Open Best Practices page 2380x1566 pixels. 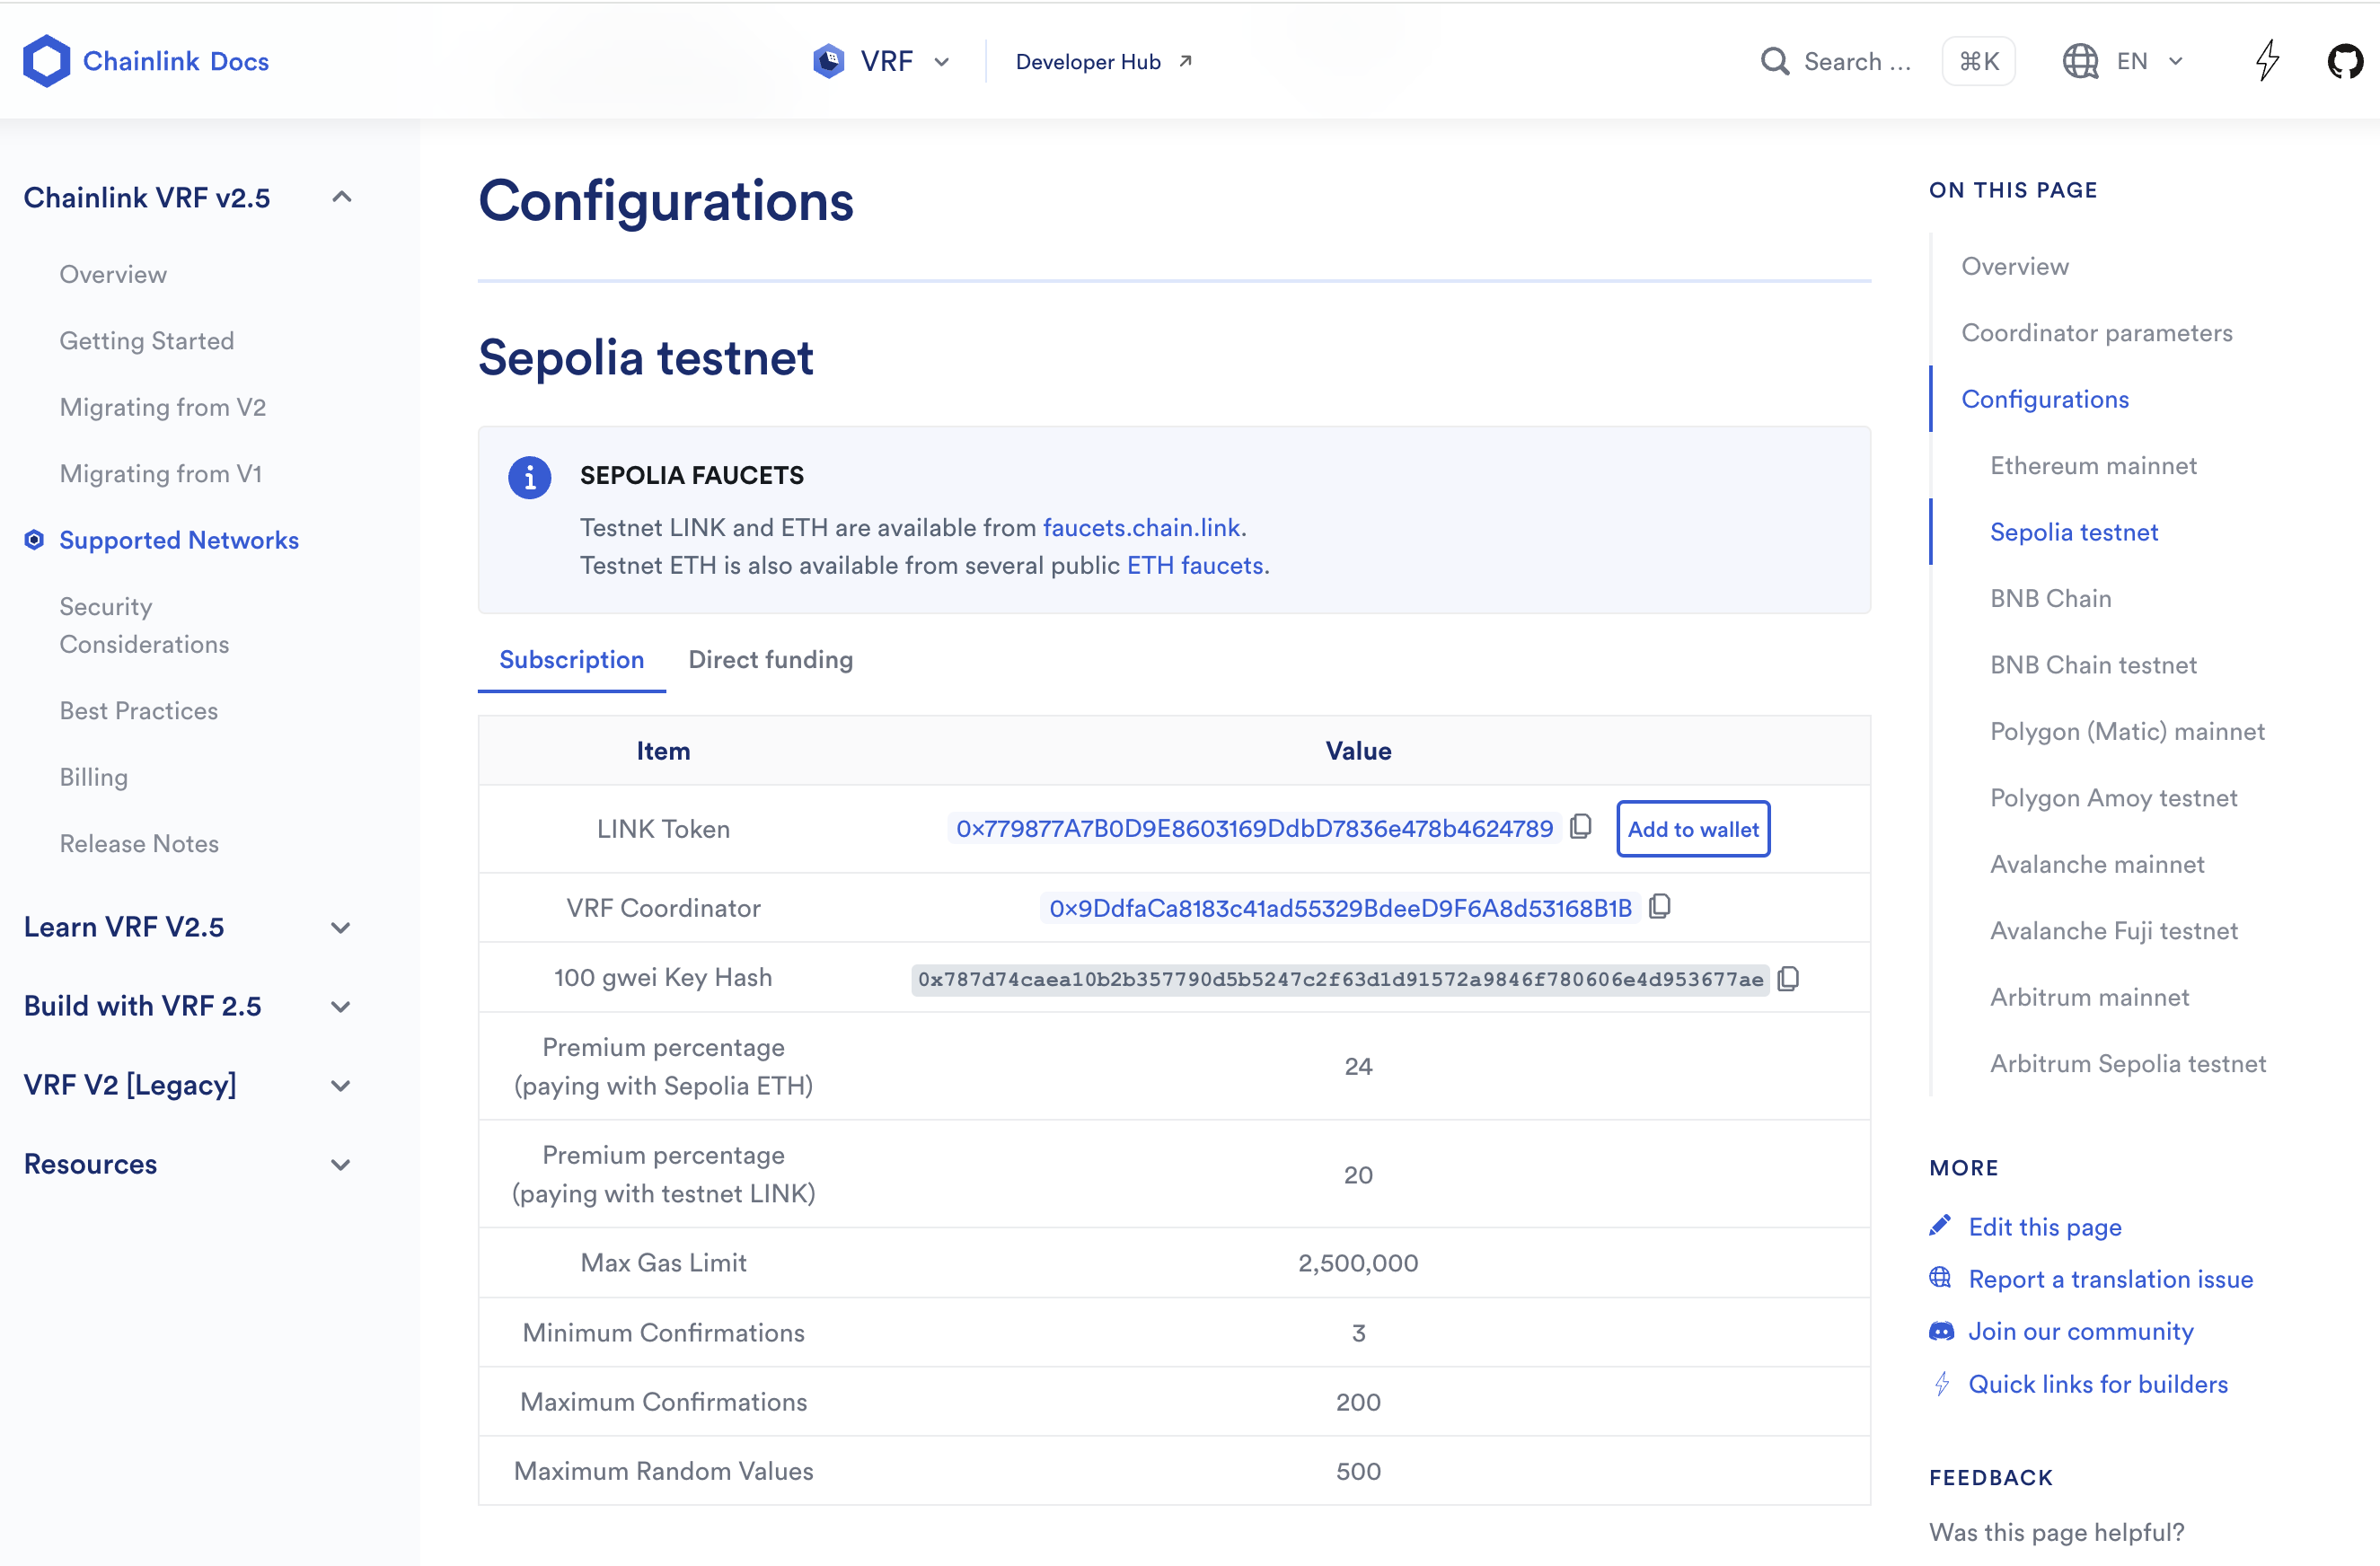click(x=139, y=711)
